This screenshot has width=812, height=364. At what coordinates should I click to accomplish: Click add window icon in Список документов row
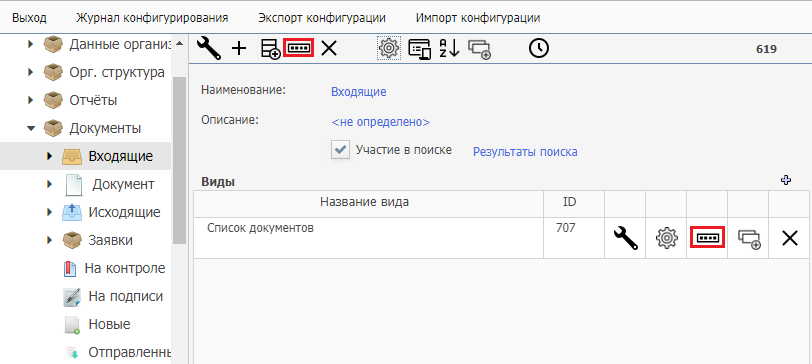tap(748, 239)
